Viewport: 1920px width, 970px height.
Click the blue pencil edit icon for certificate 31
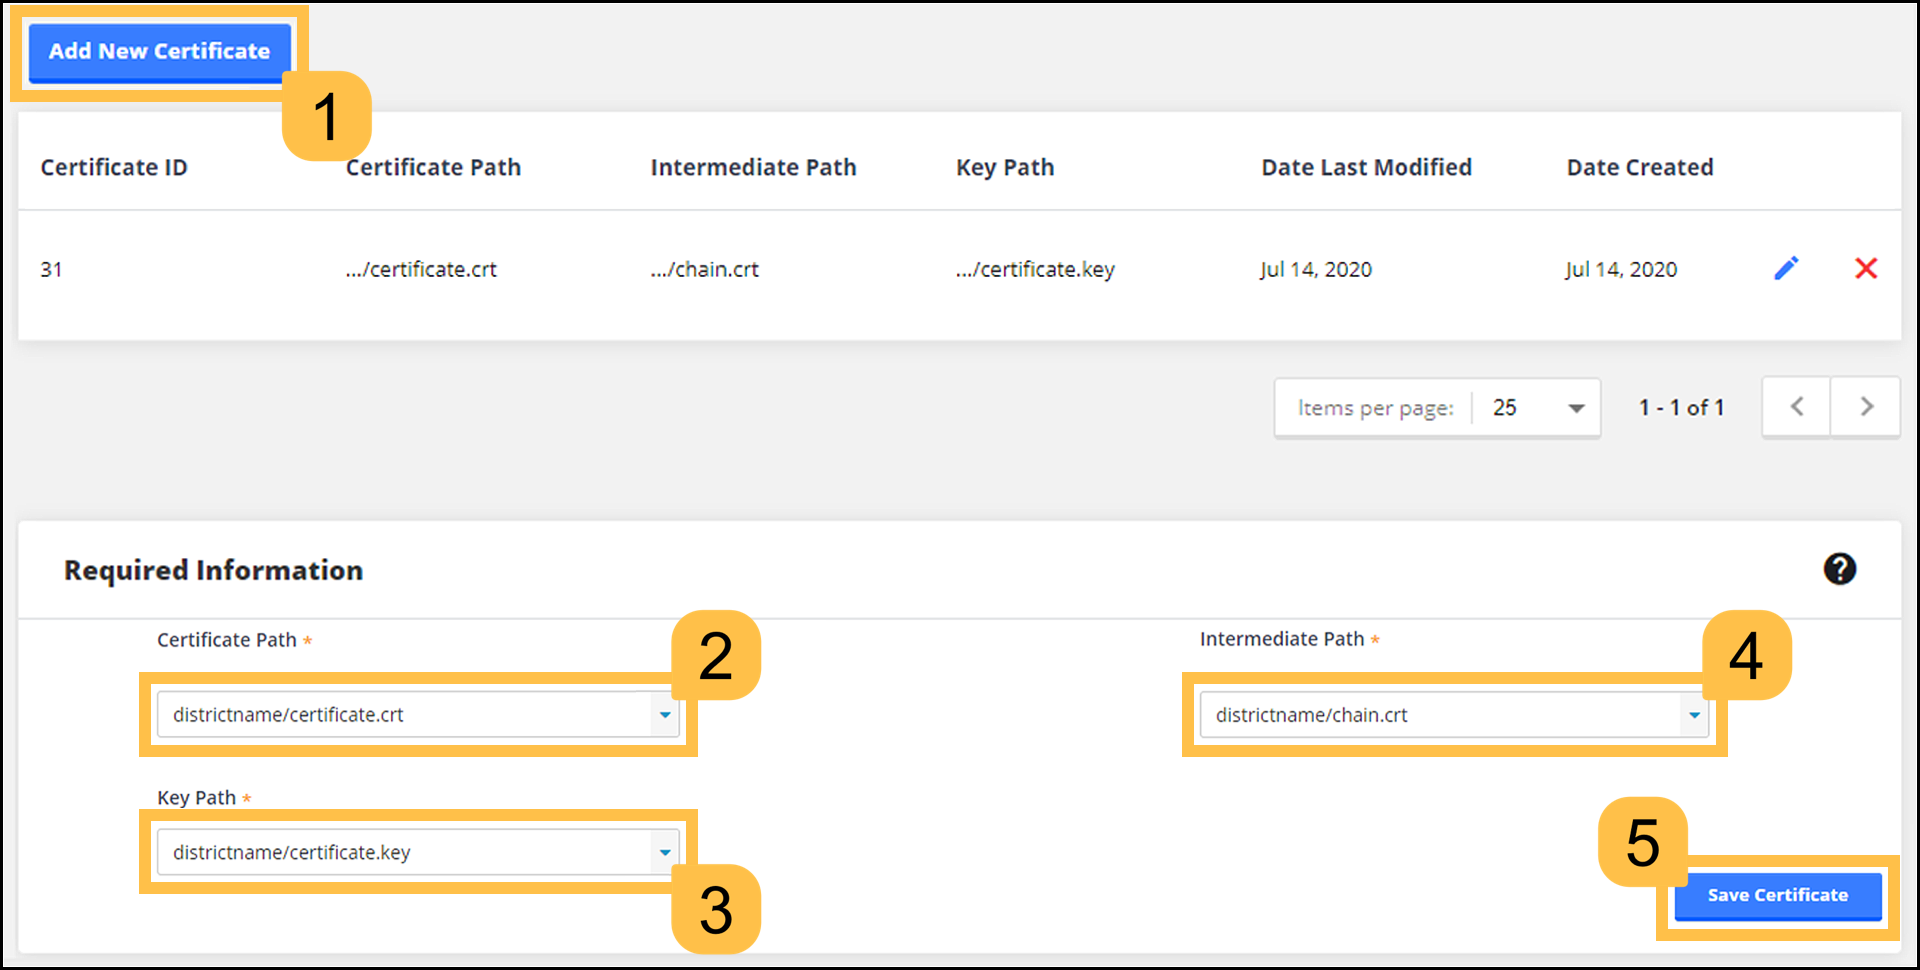click(x=1787, y=268)
